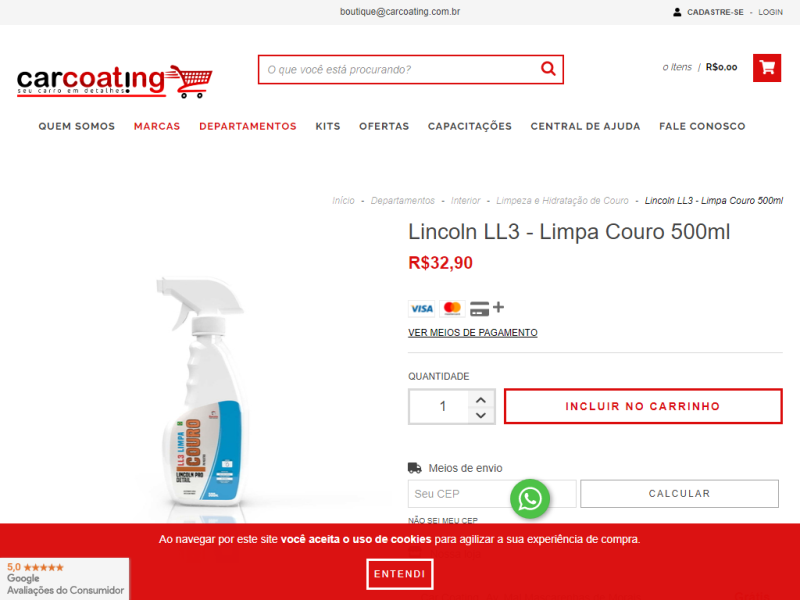Screen dimensions: 800x600
Task: Open Limpeza e Hidratação de Couro breadcrumb
Action: 562,201
